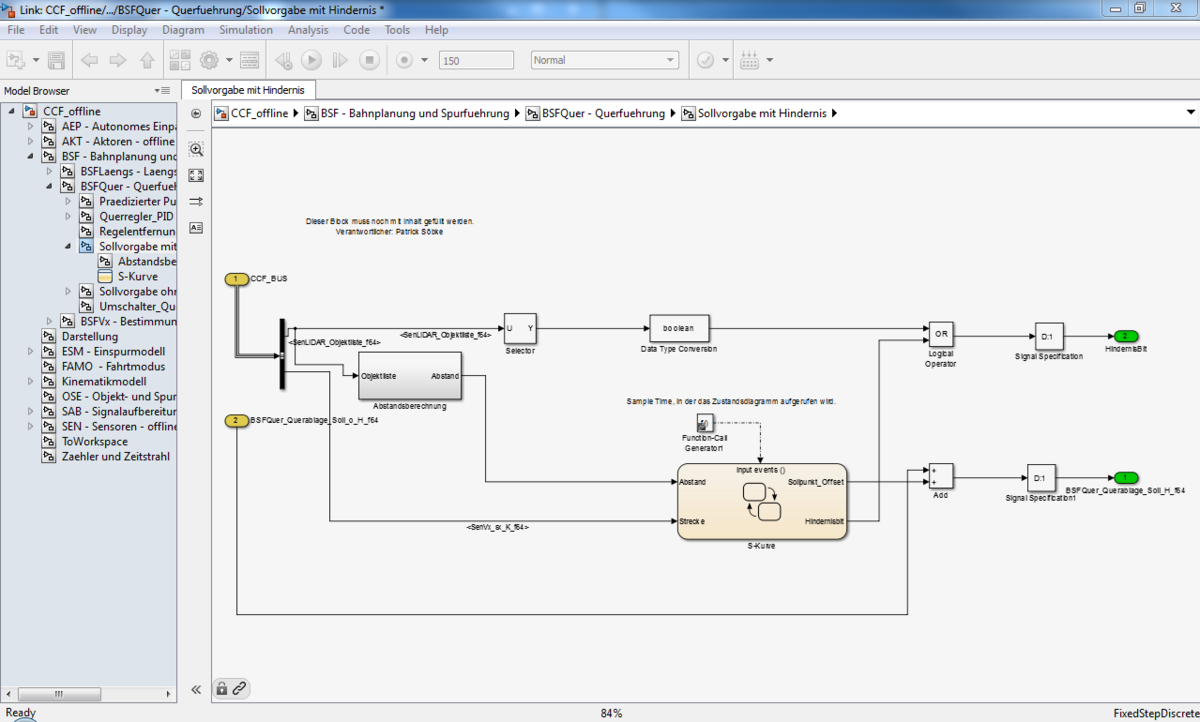
Task: Toggle the library lock icon at bottom-left
Action: click(x=222, y=688)
